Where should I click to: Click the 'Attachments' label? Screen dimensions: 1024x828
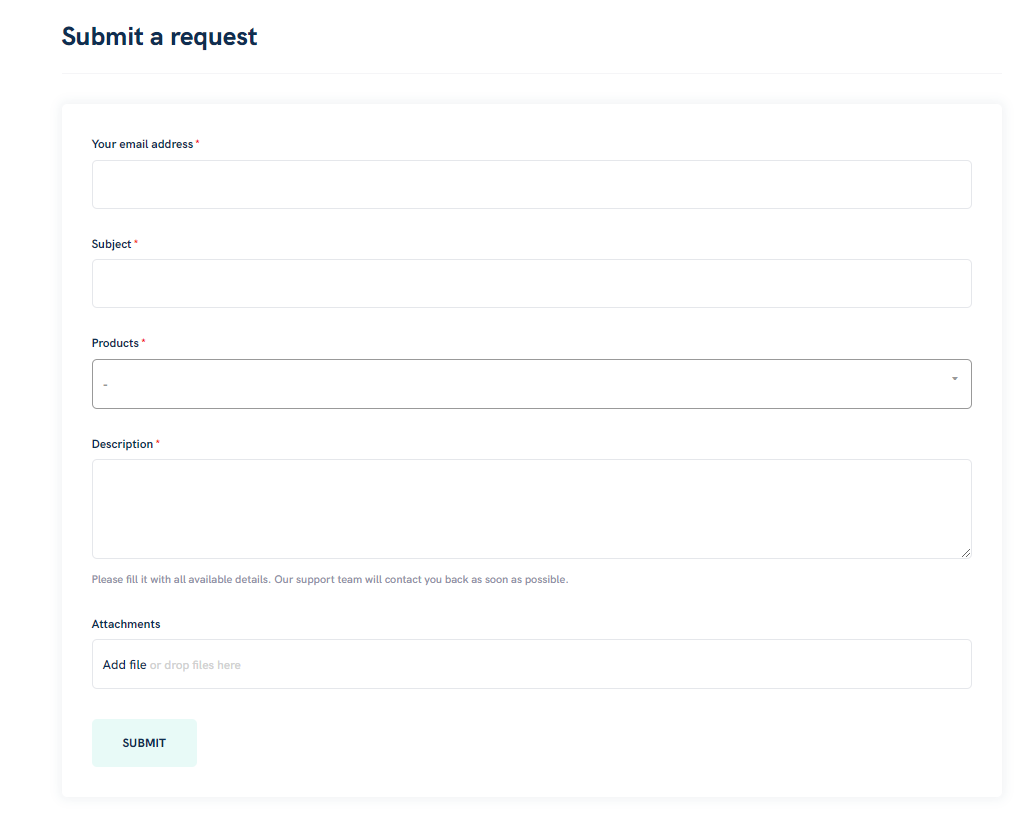click(x=126, y=624)
